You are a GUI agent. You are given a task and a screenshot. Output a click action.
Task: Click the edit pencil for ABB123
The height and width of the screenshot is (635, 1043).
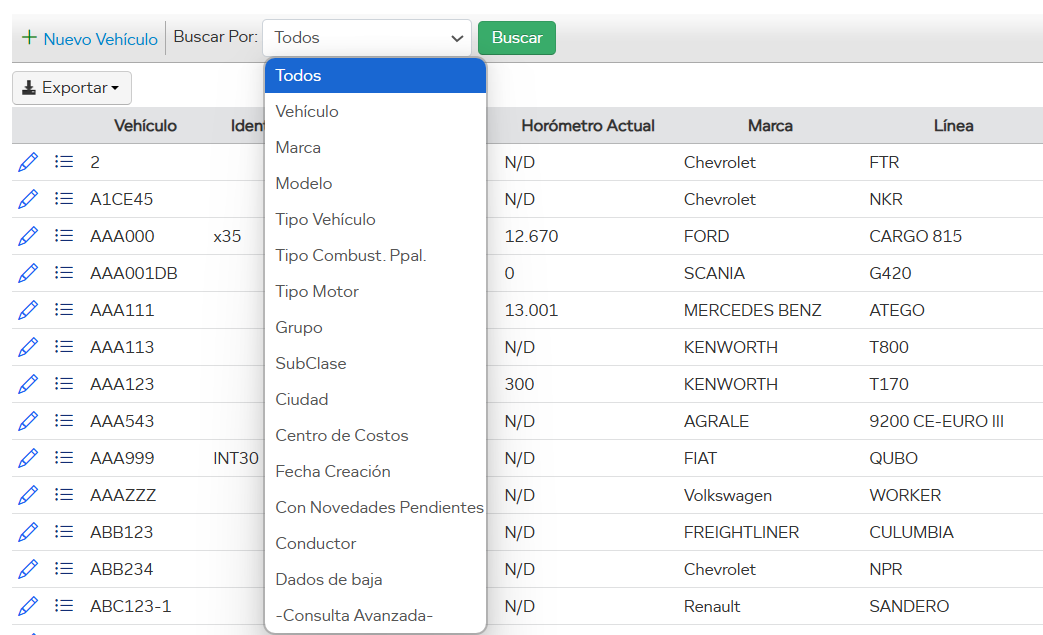(x=27, y=532)
